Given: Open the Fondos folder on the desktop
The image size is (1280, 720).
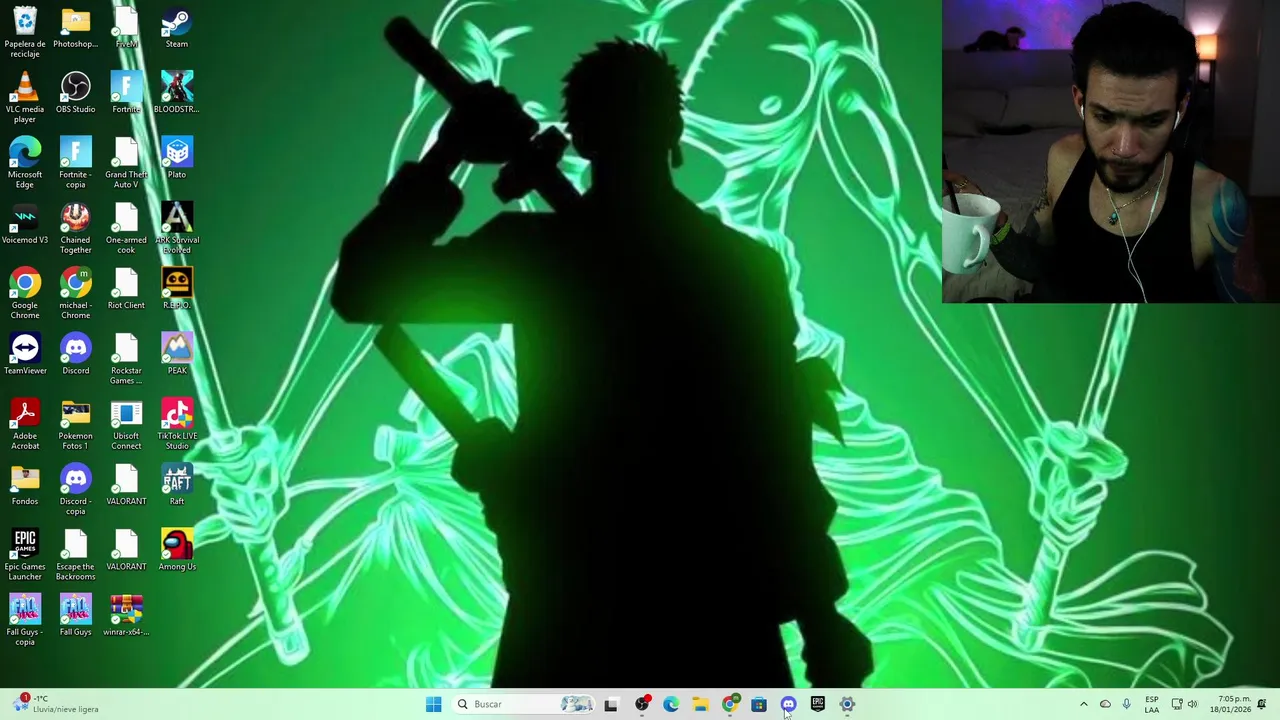Looking at the screenshot, I should pyautogui.click(x=25, y=485).
